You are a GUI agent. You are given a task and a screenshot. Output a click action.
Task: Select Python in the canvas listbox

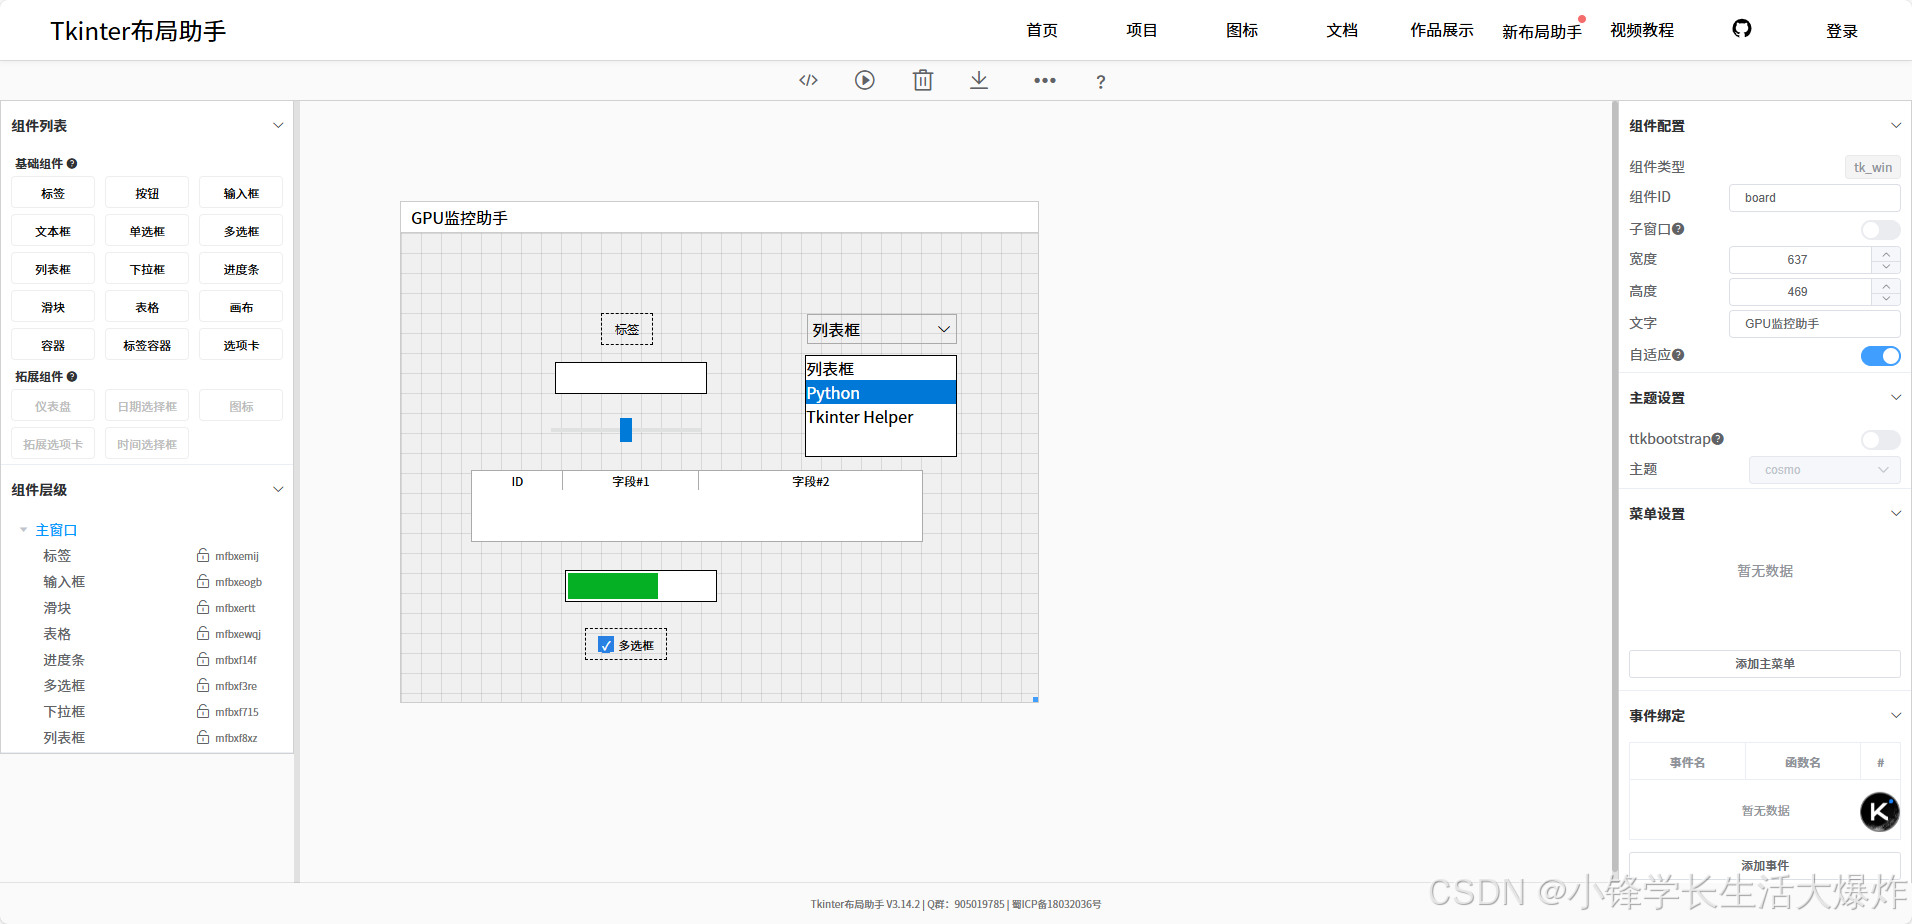click(x=881, y=393)
